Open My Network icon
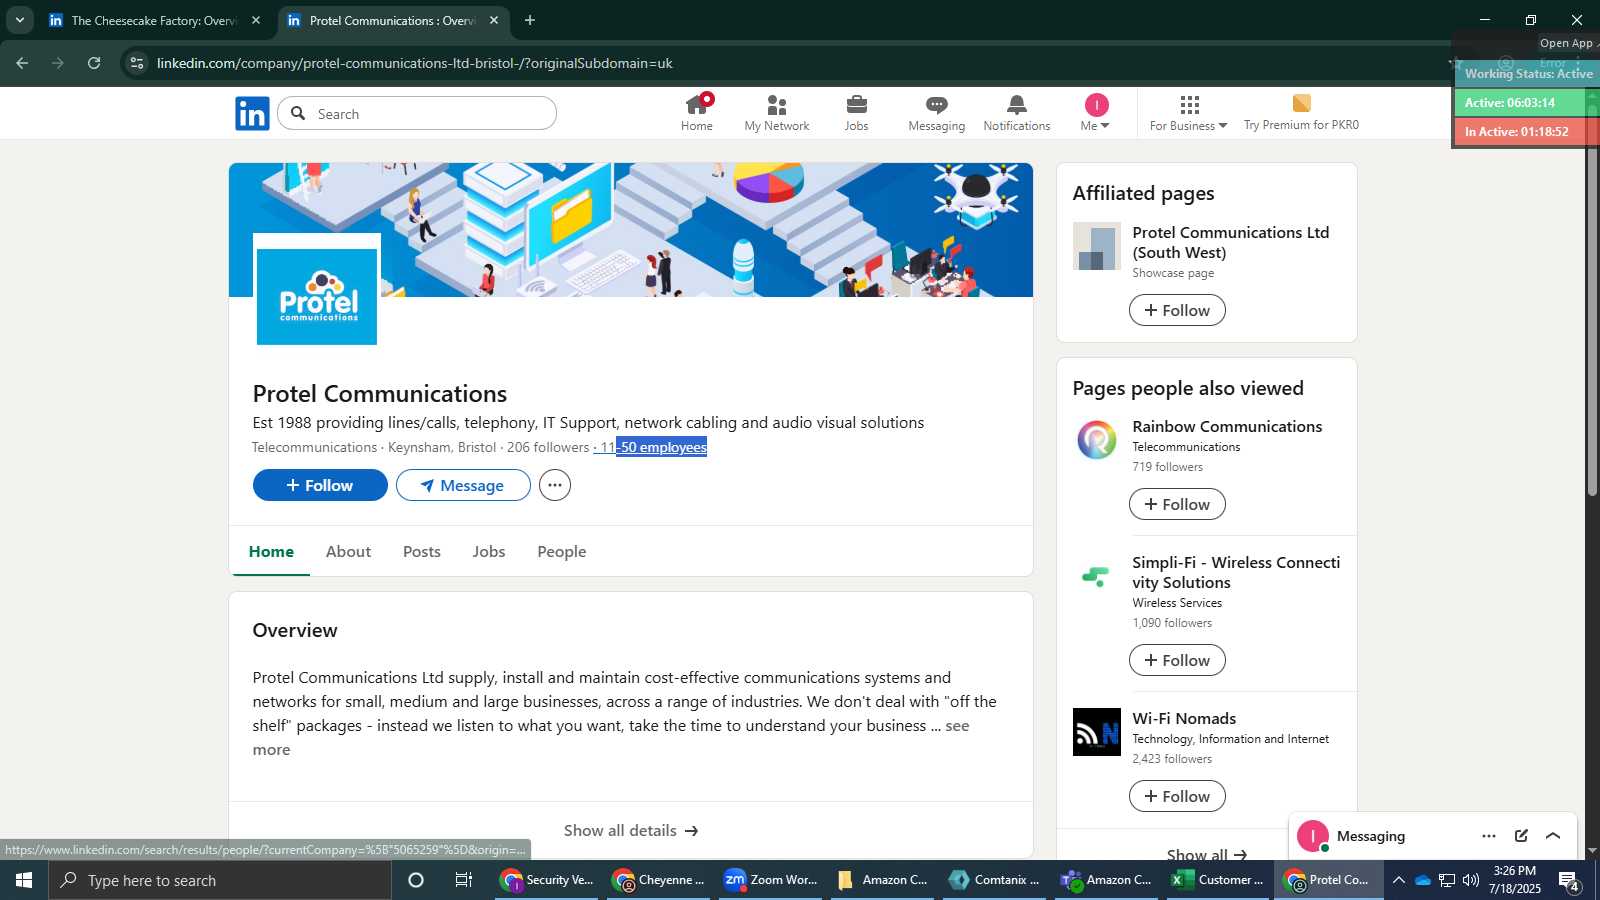1600x900 pixels. [x=777, y=113]
